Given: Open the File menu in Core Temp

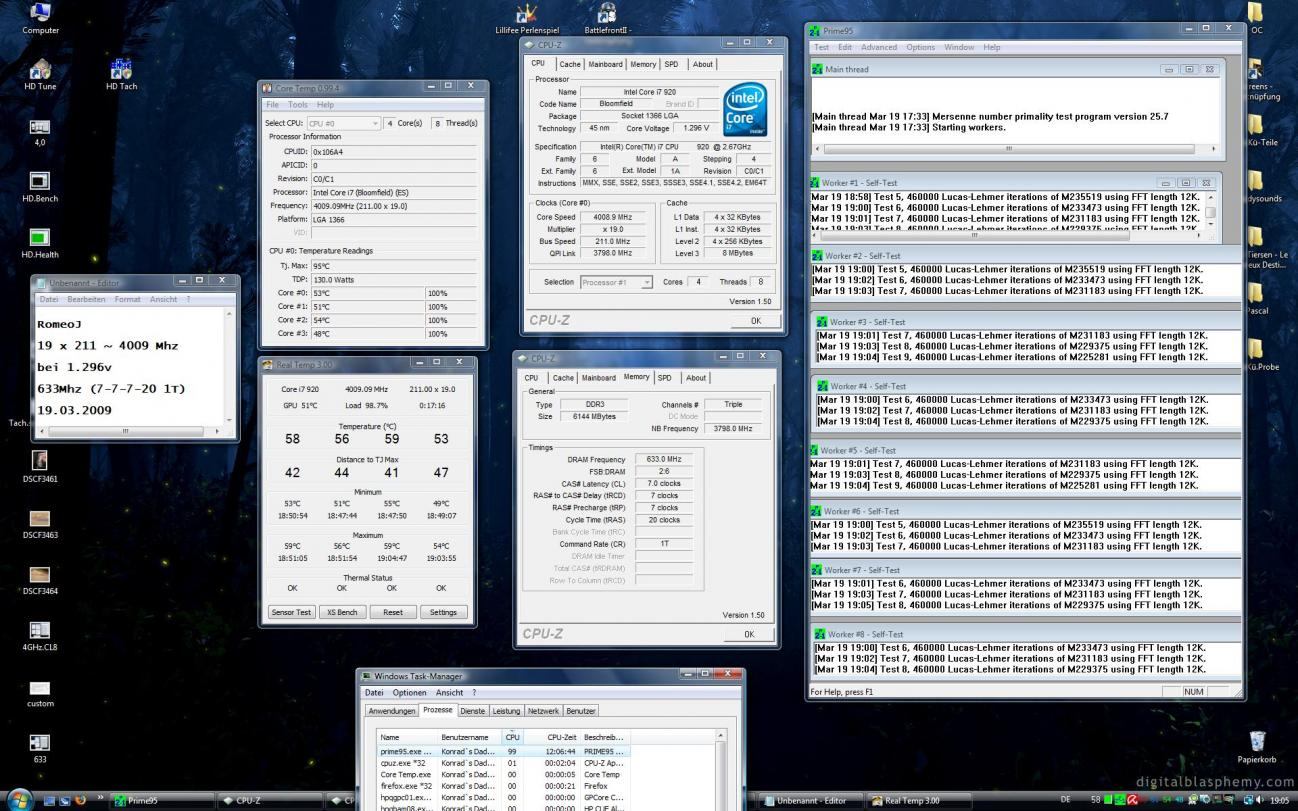Looking at the screenshot, I should (x=272, y=104).
